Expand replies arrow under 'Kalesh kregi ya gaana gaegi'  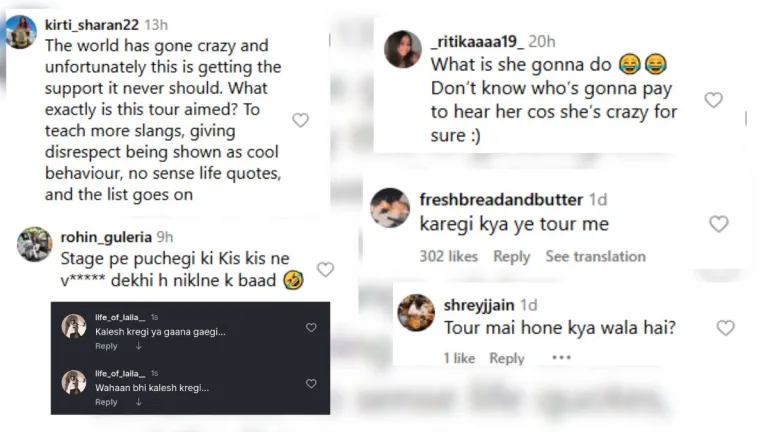138,346
